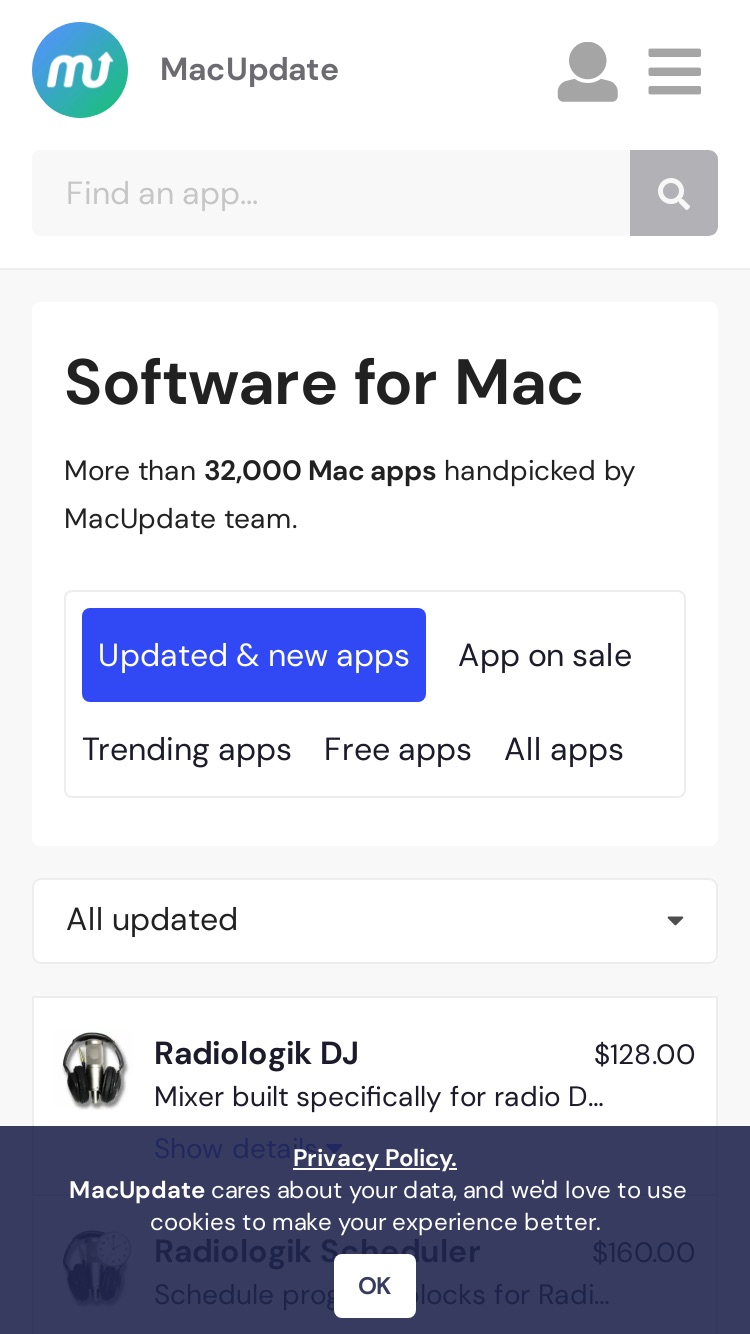
Task: Switch to Trending apps tab
Action: (x=187, y=749)
